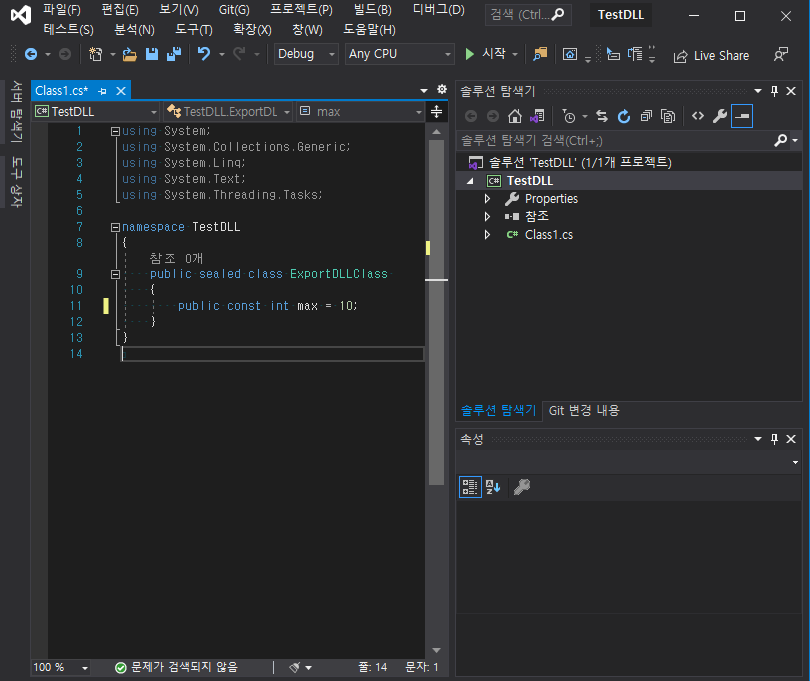Click the home icon in Solution Explorer

click(515, 116)
